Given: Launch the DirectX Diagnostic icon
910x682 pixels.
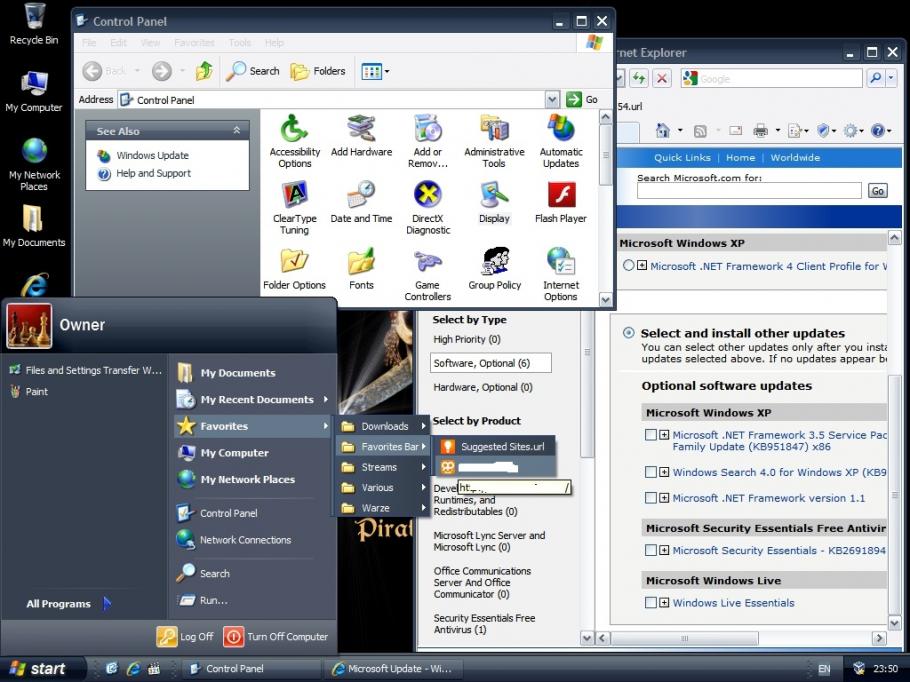Looking at the screenshot, I should pos(428,198).
